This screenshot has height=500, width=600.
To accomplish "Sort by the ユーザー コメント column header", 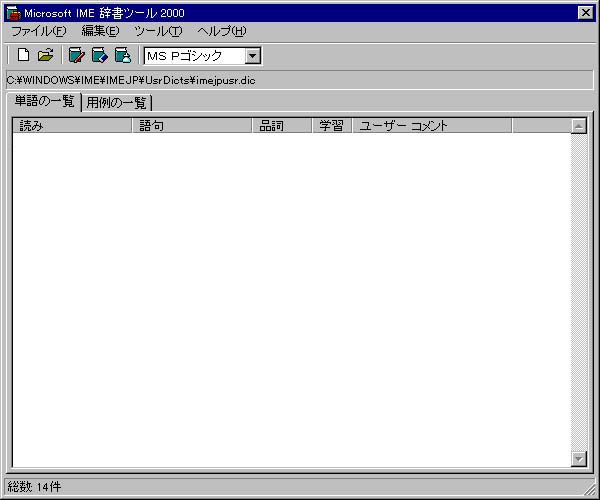I will (x=432, y=125).
